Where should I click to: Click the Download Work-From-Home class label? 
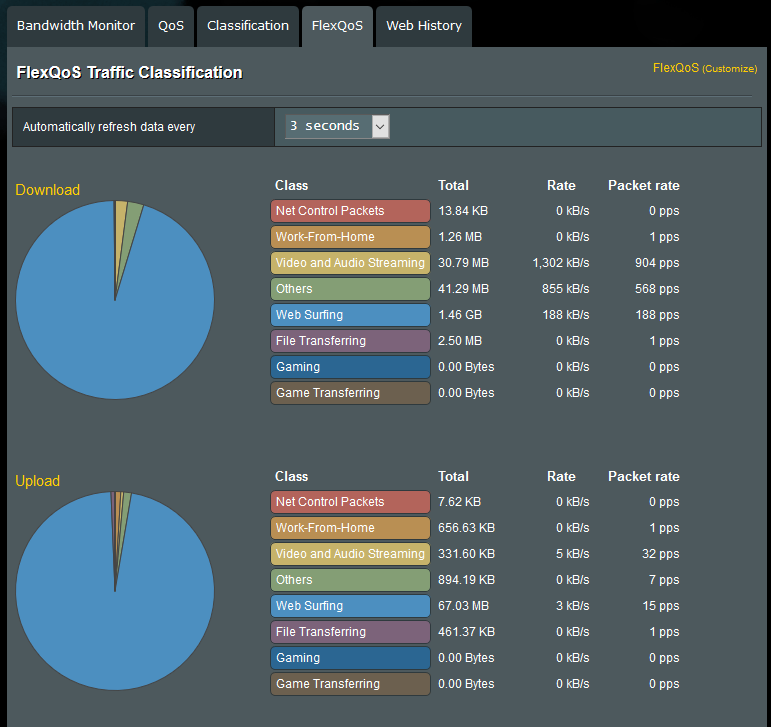(350, 237)
